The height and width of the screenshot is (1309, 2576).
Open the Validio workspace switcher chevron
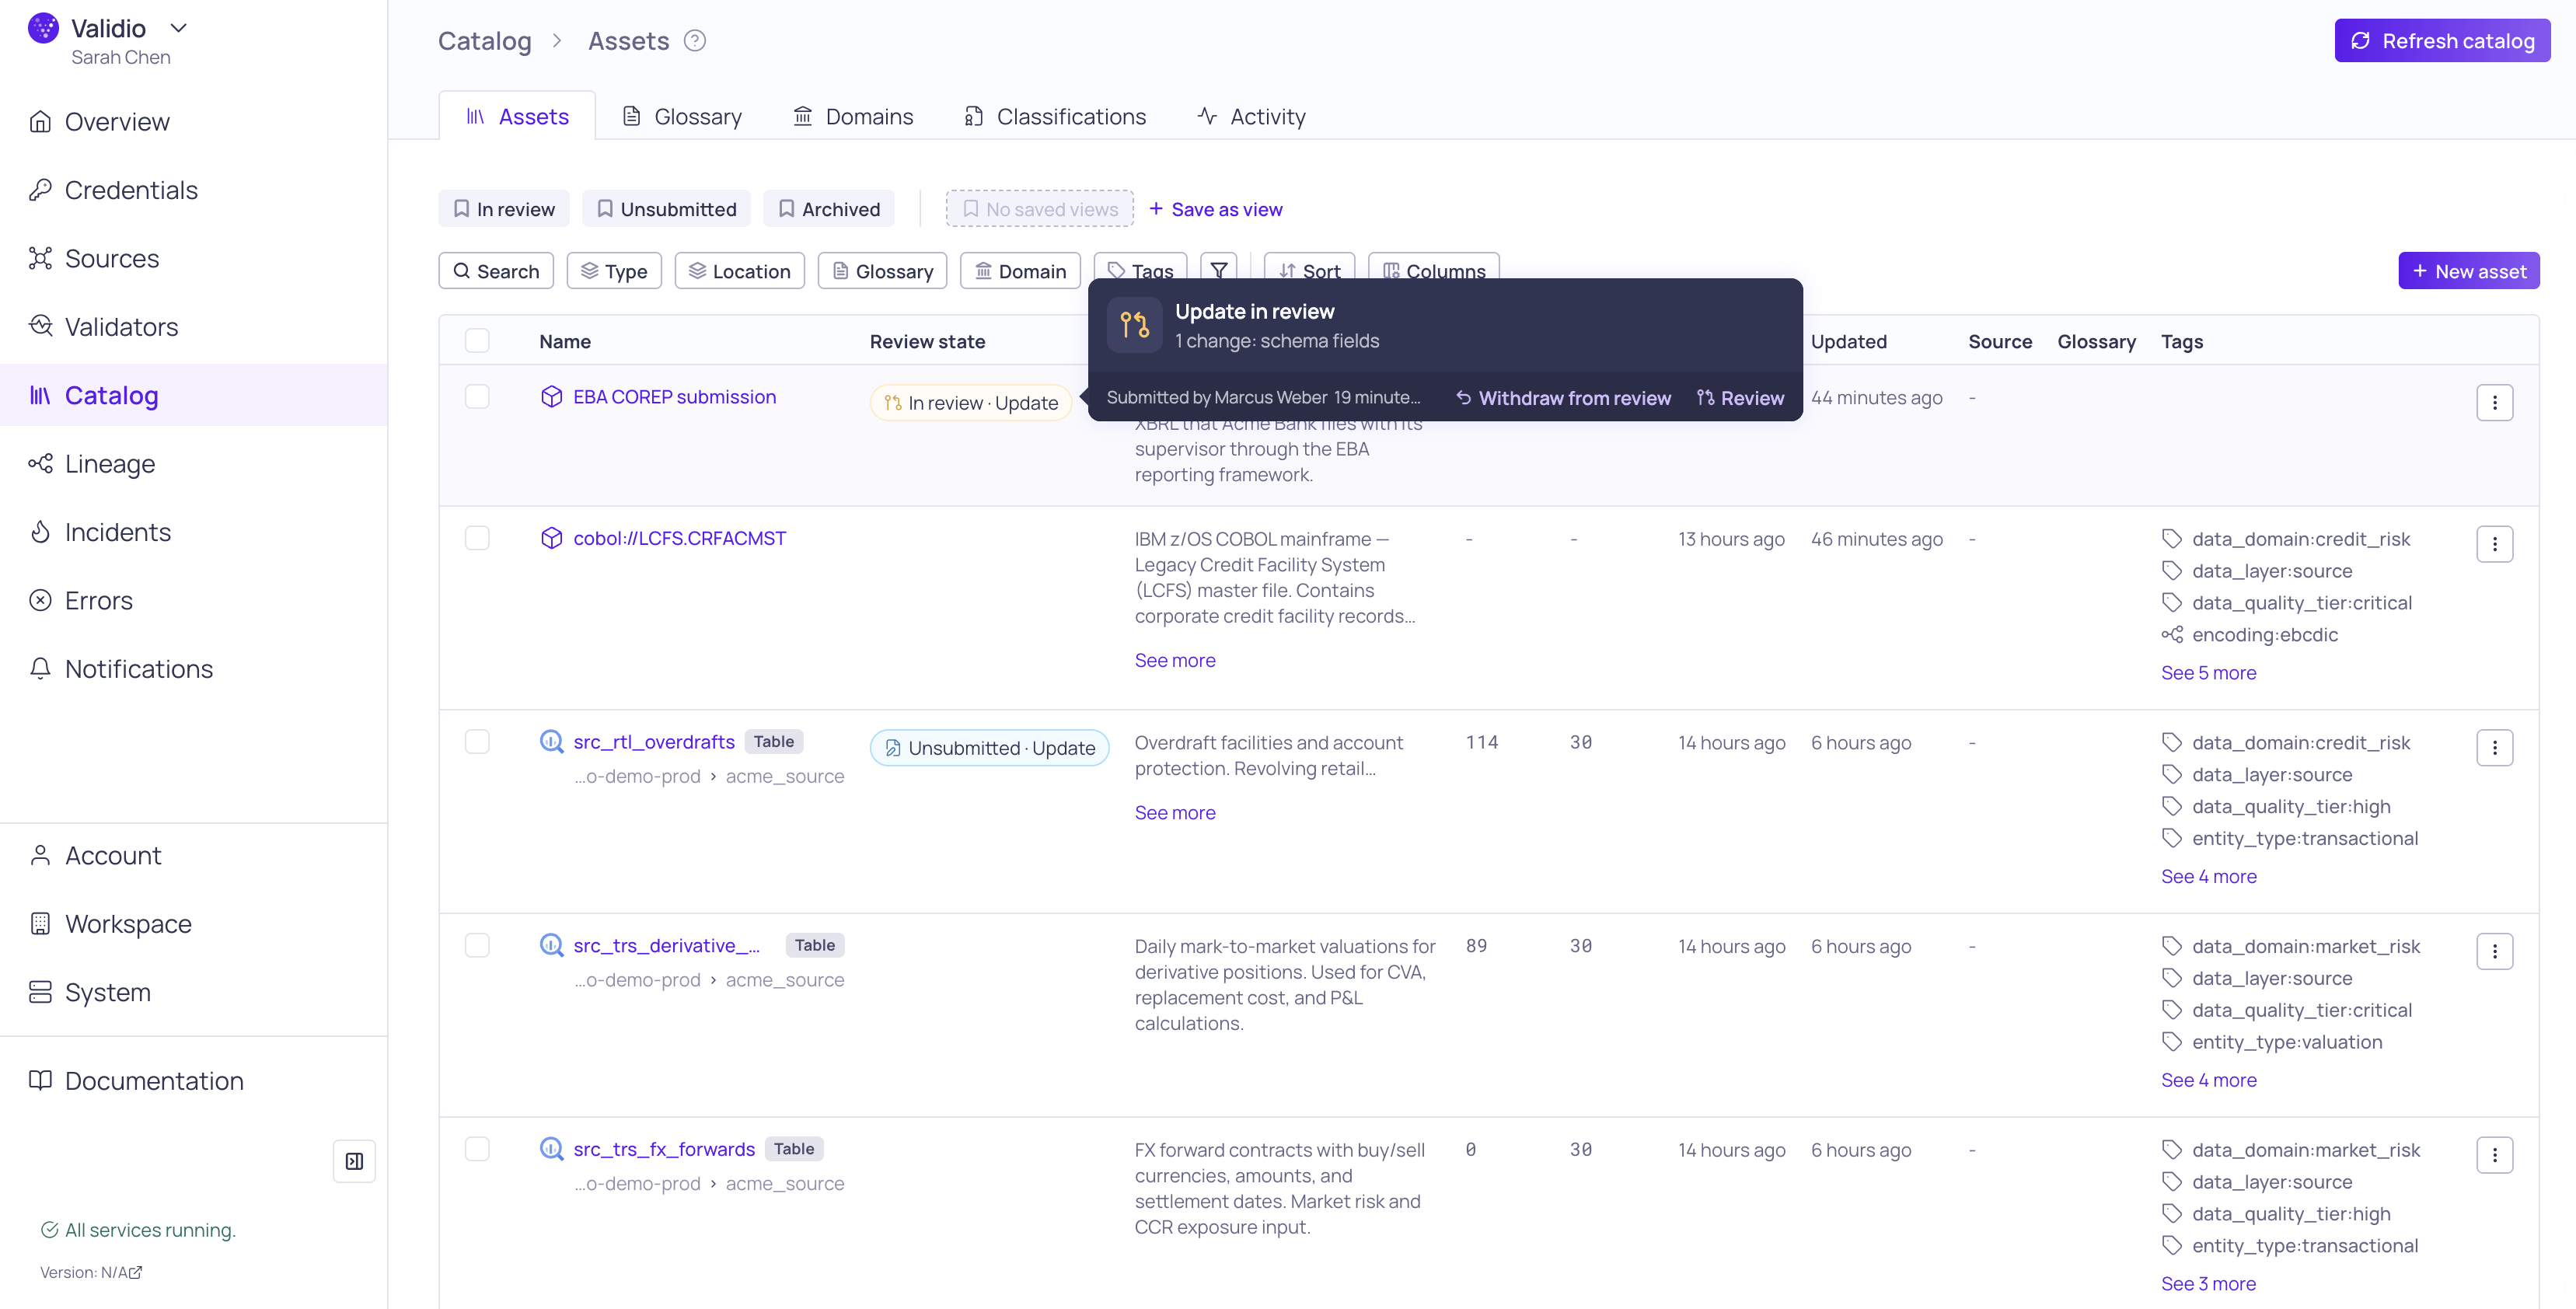pos(178,28)
